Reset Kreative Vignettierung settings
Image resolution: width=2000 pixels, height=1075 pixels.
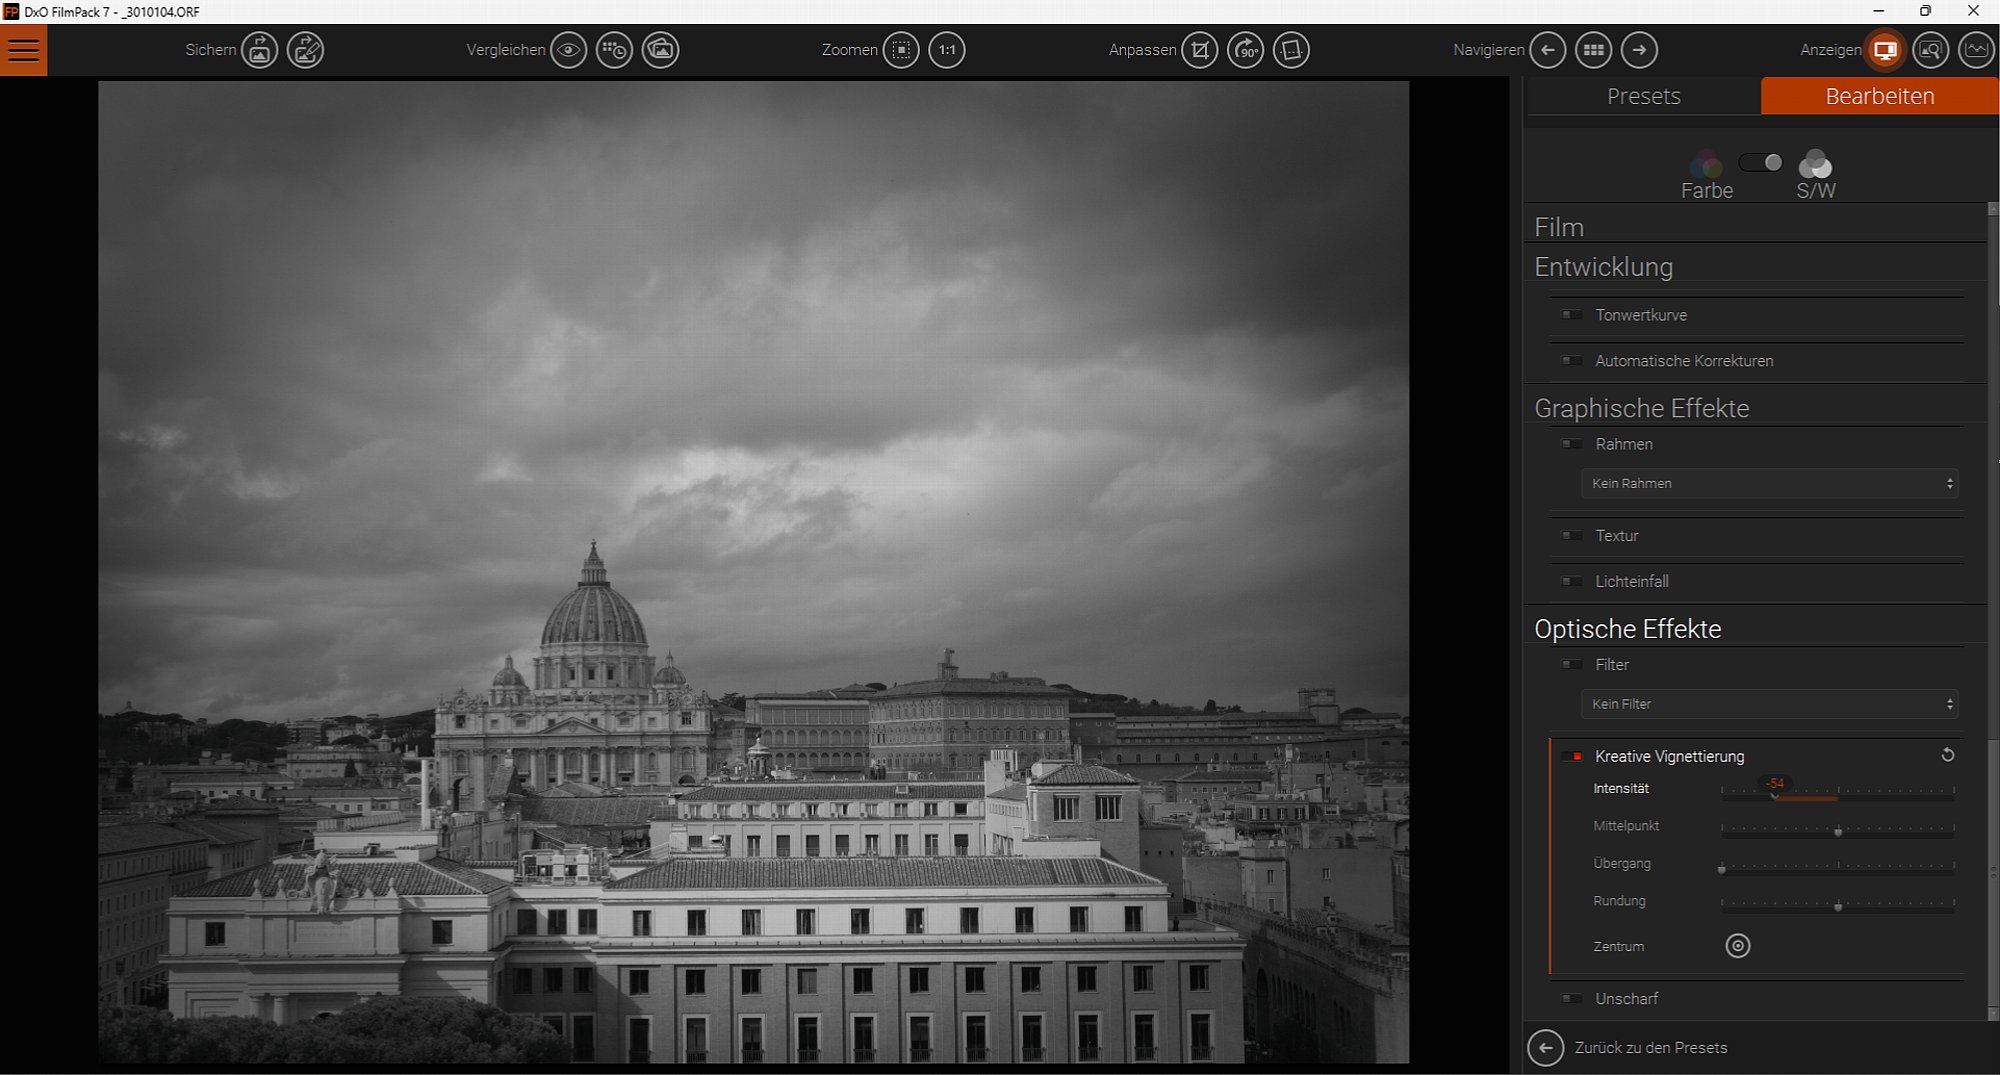point(1947,755)
